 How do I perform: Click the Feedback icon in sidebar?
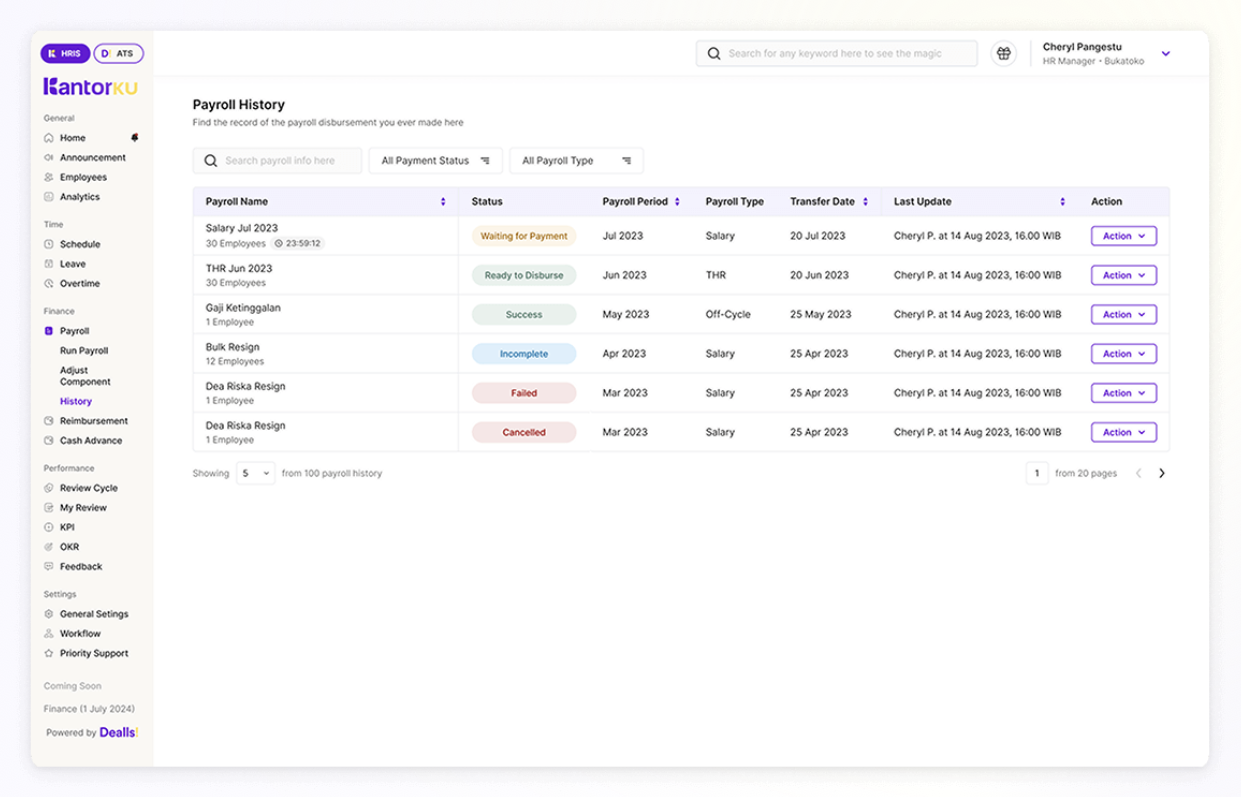[x=49, y=567]
